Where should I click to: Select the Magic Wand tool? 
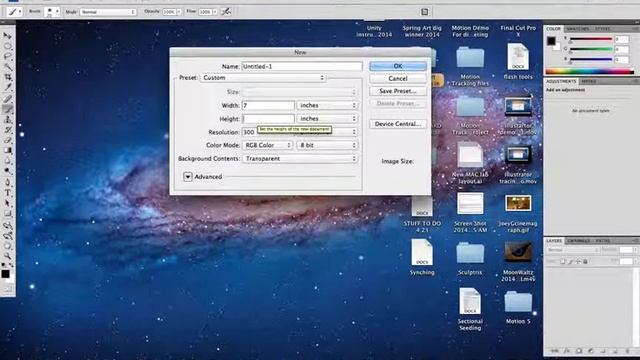tap(7, 67)
